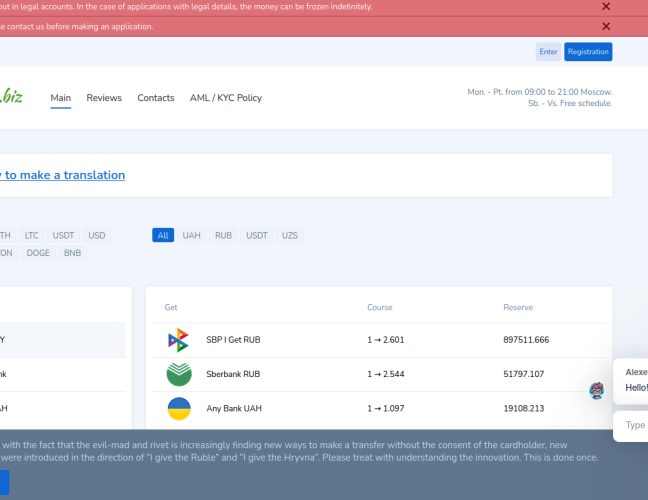Go to the Contacts page
Screen dimensions: 648x500
pos(156,98)
